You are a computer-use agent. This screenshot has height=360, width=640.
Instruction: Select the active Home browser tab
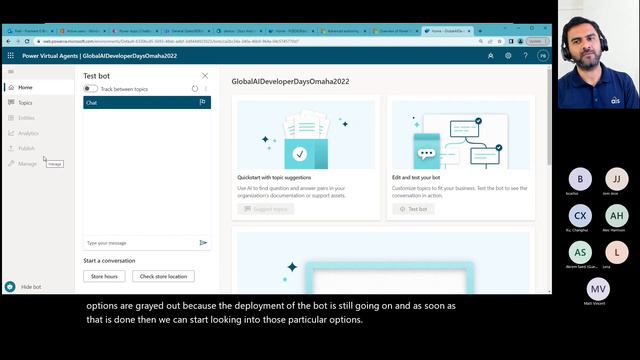448,31
